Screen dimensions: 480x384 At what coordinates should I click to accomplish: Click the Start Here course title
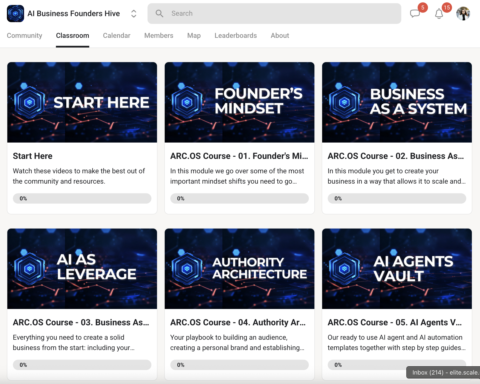coord(32,156)
